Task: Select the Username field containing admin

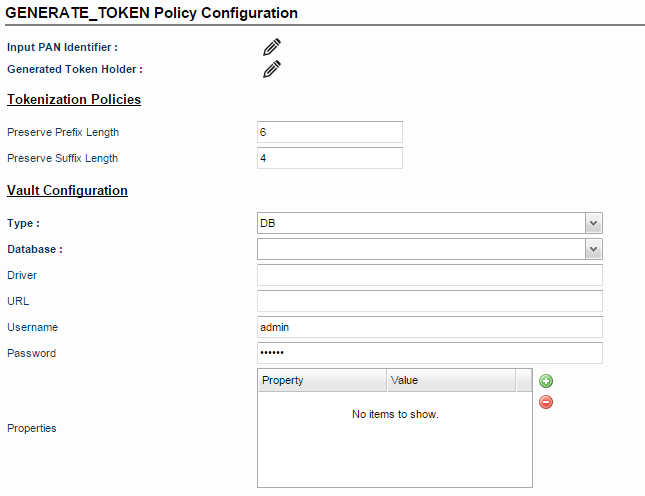Action: coord(430,327)
